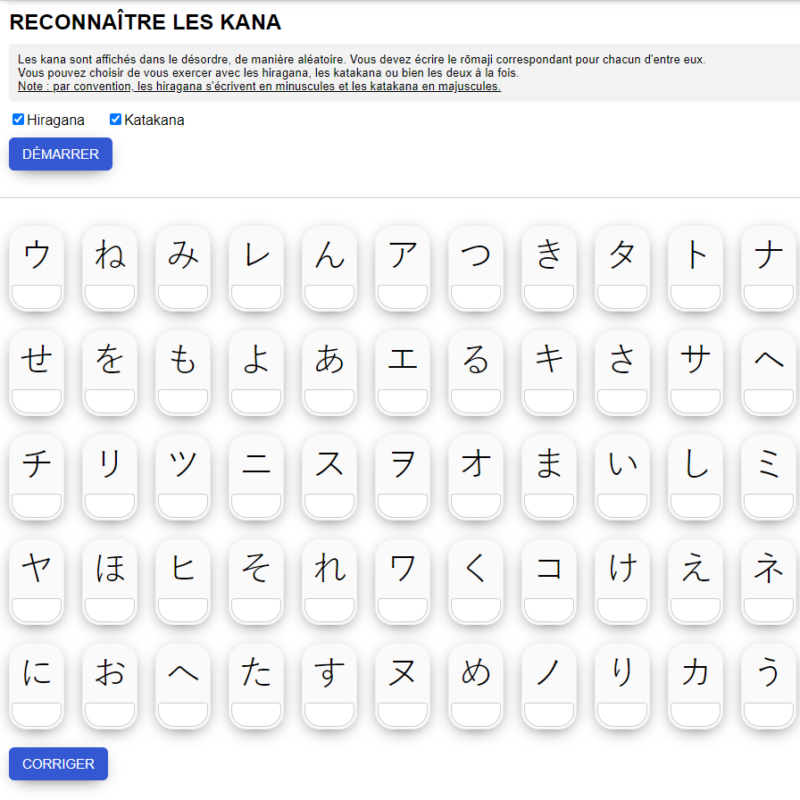Focus the romaji field under ヲ
The width and height of the screenshot is (800, 800).
403,505
